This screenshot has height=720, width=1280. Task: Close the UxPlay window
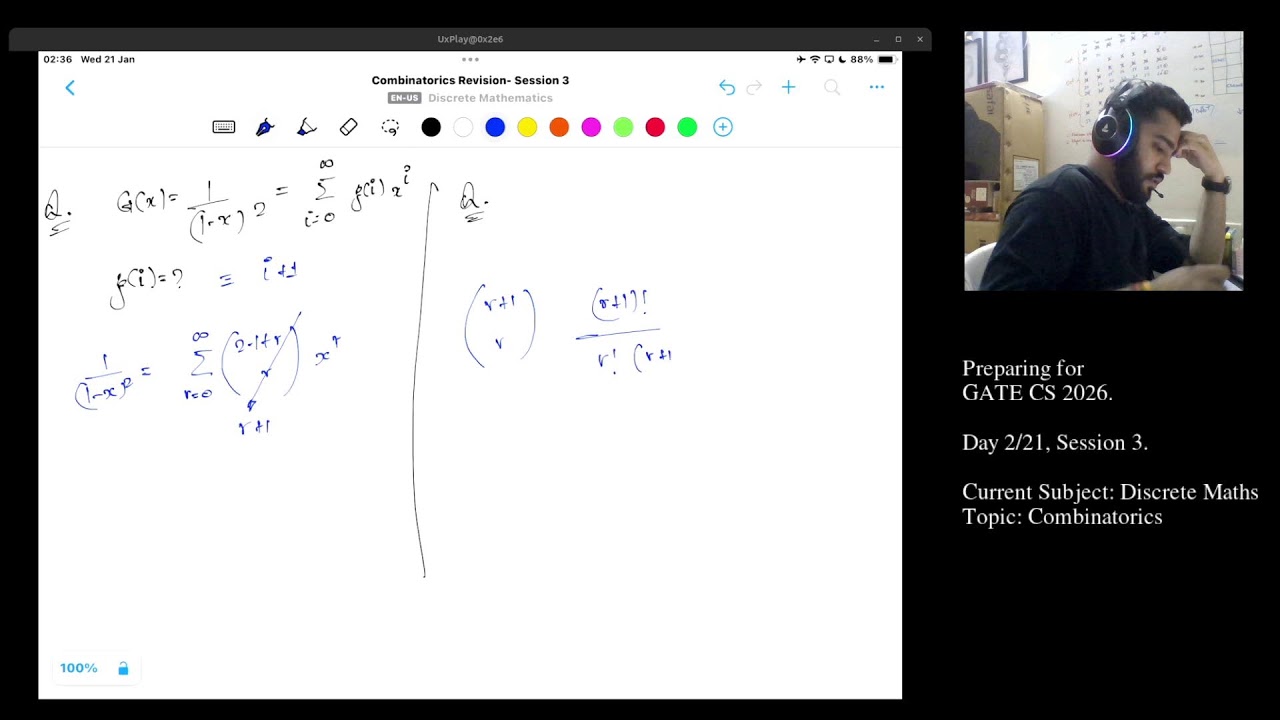tap(920, 39)
